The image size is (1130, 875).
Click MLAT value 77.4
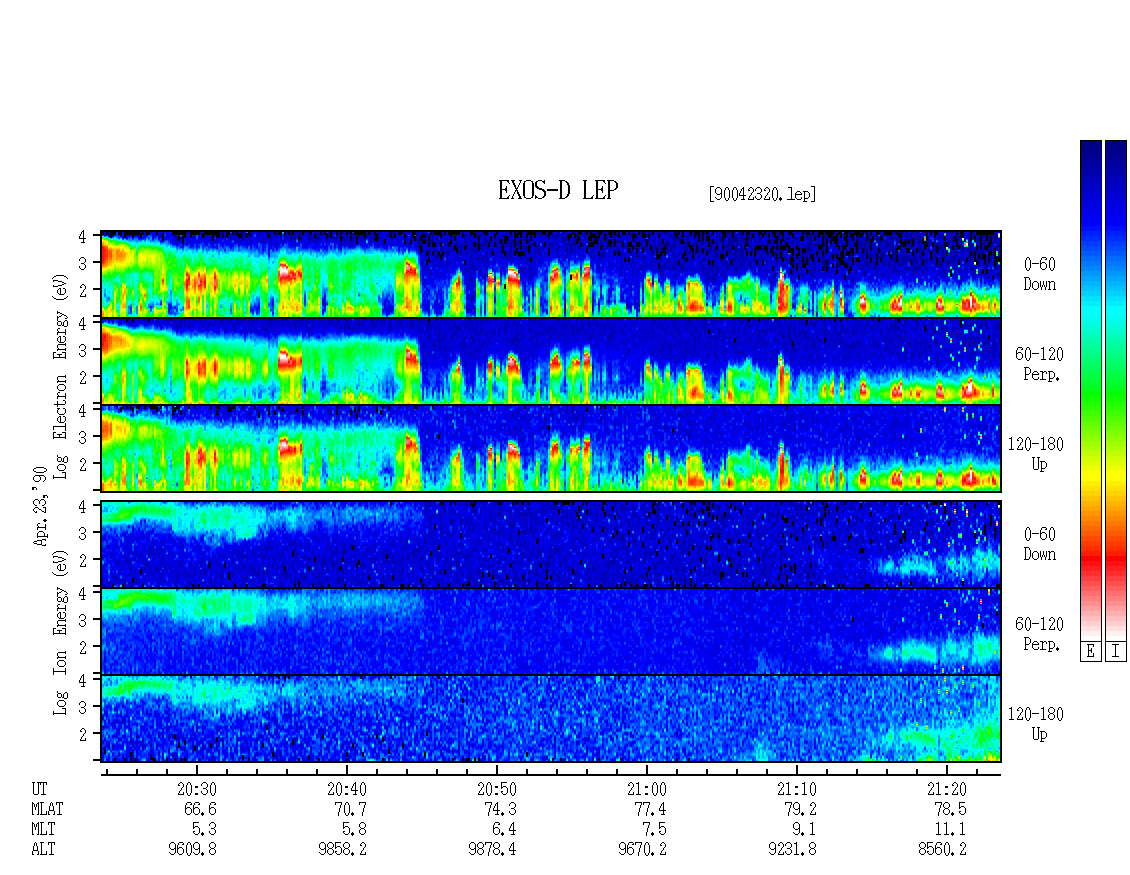click(650, 809)
